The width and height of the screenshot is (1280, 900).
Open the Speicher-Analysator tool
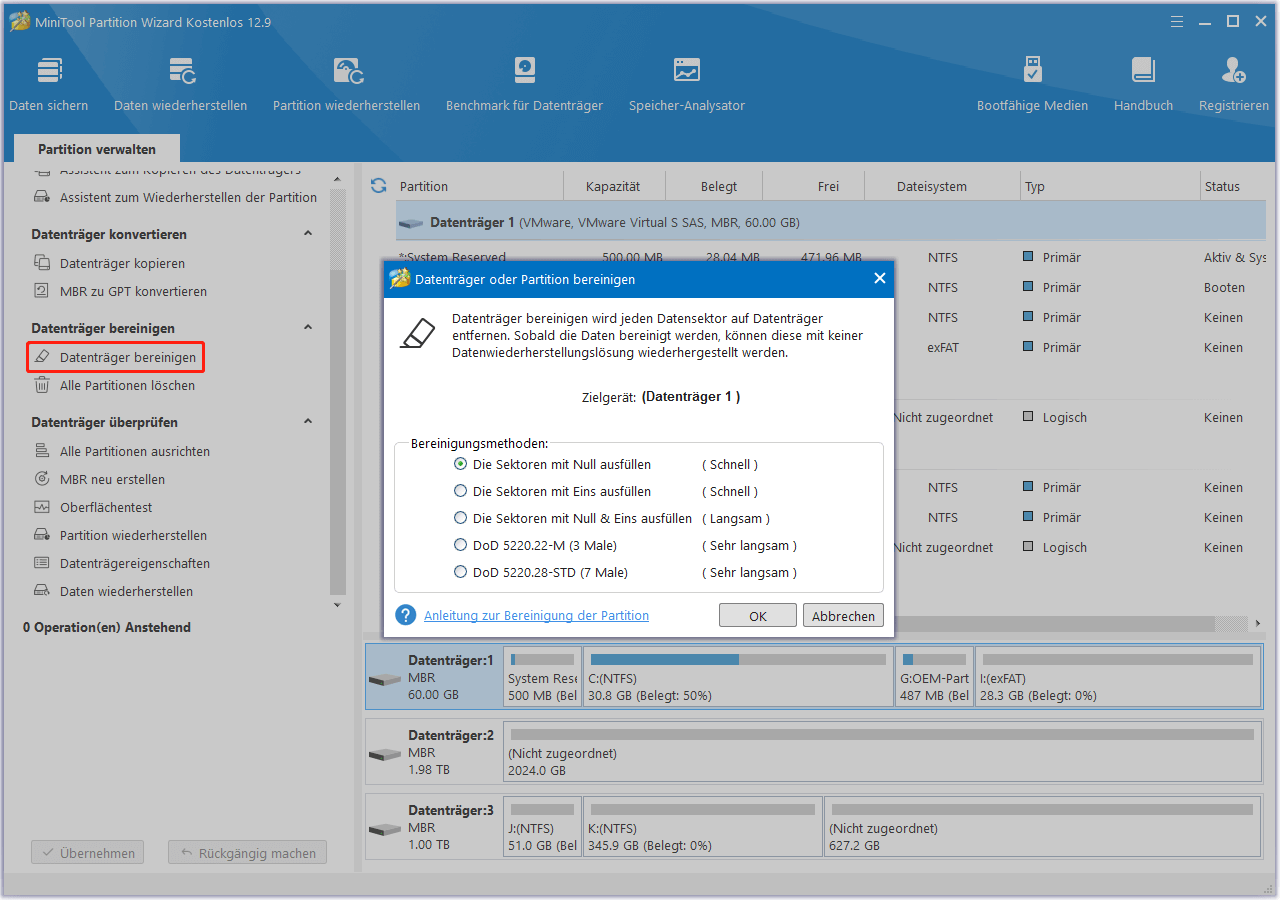[686, 84]
